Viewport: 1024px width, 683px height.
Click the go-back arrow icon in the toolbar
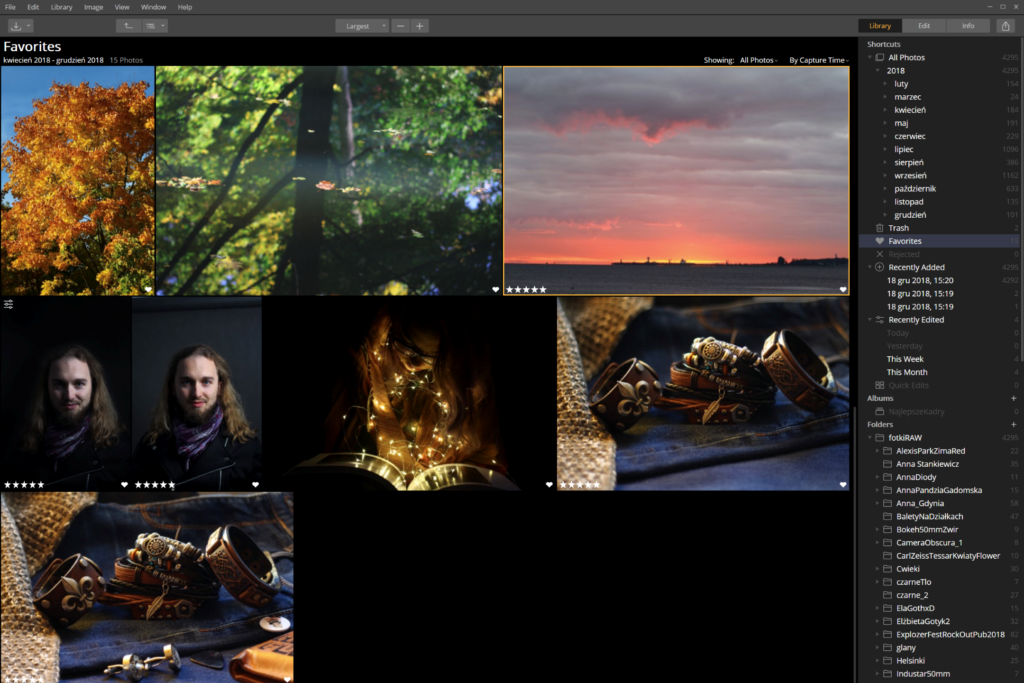tap(128, 26)
